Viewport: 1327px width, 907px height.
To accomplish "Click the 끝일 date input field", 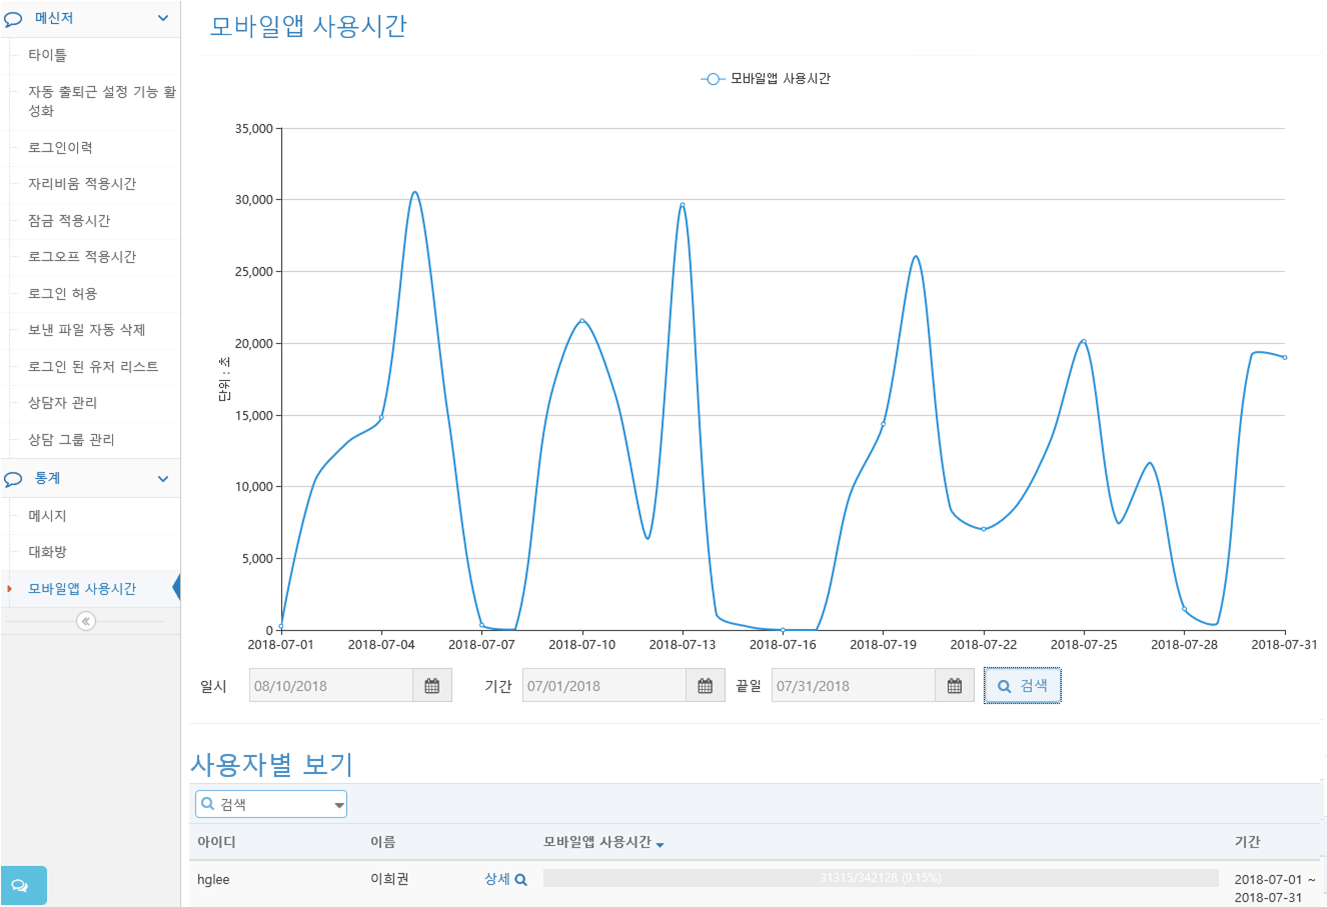I will [853, 686].
